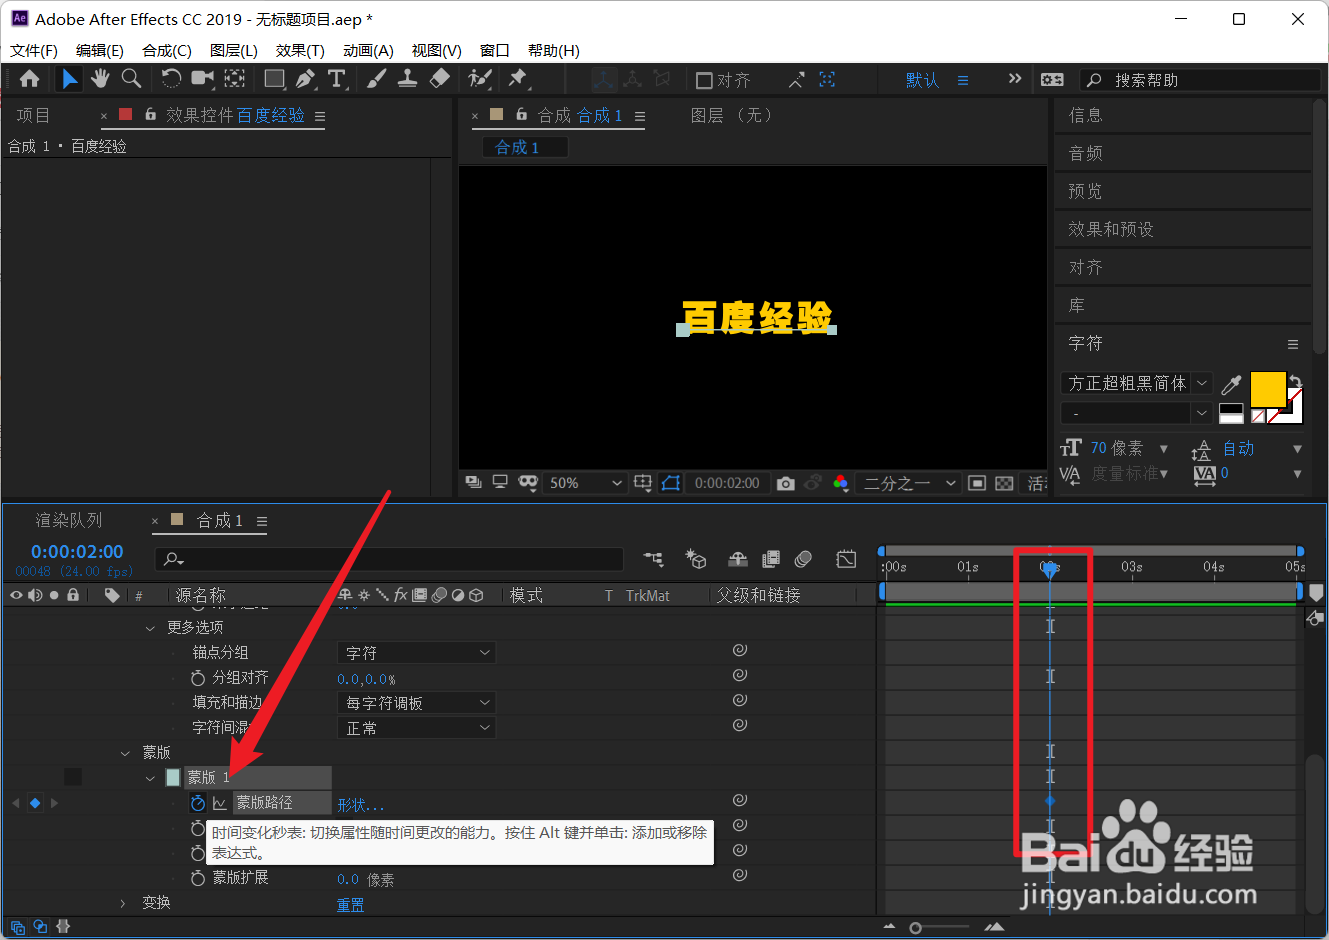The height and width of the screenshot is (940, 1329).
Task: Open the 效果和预设 panel
Action: (1111, 229)
